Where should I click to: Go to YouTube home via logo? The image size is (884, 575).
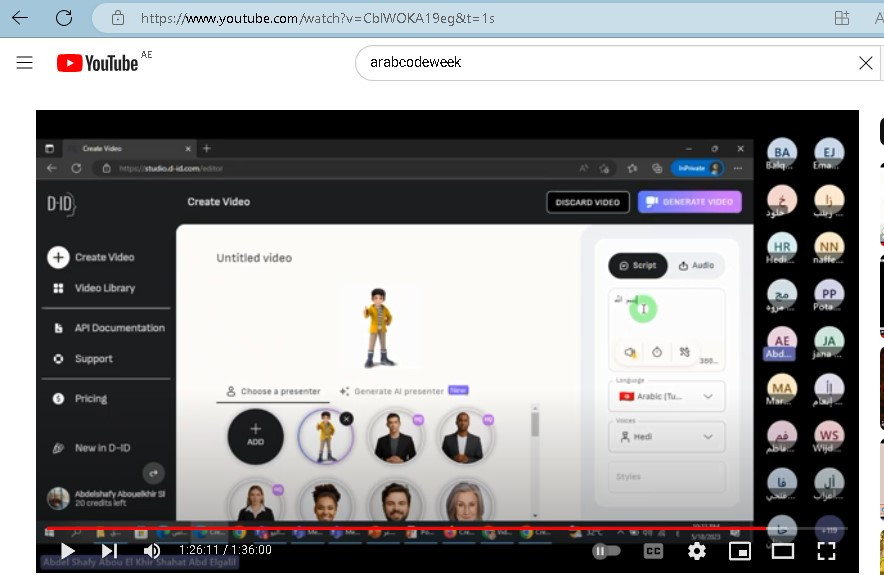point(98,63)
